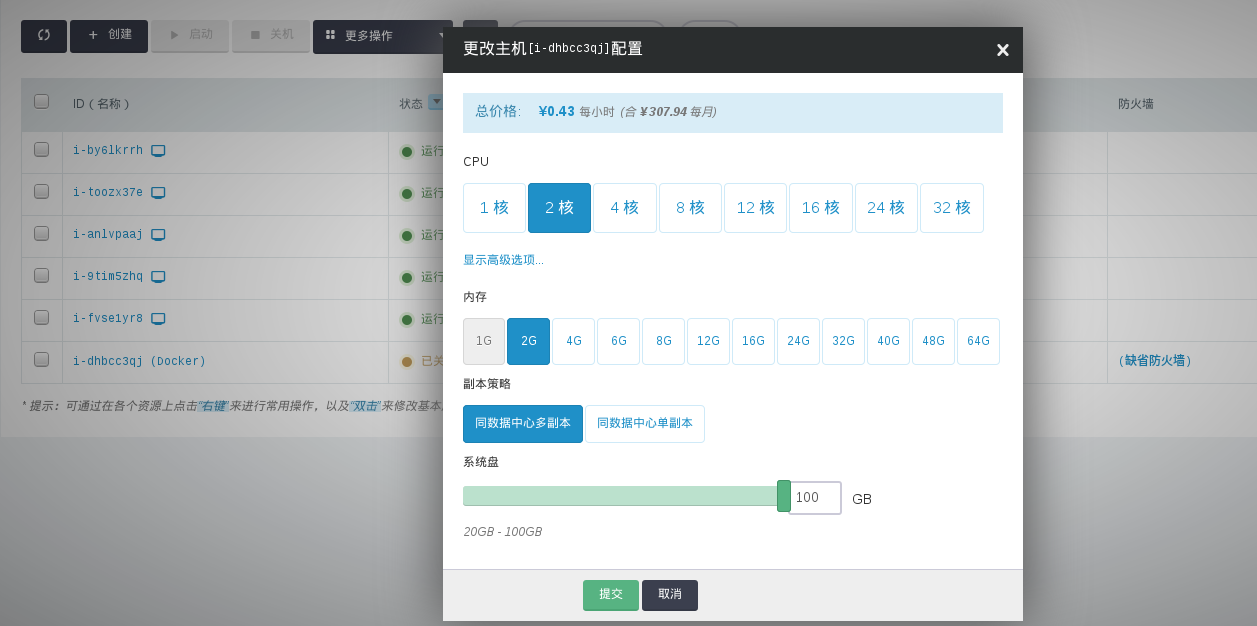Select the 4 核 CPU option
The image size is (1257, 626).
pyautogui.click(x=624, y=208)
